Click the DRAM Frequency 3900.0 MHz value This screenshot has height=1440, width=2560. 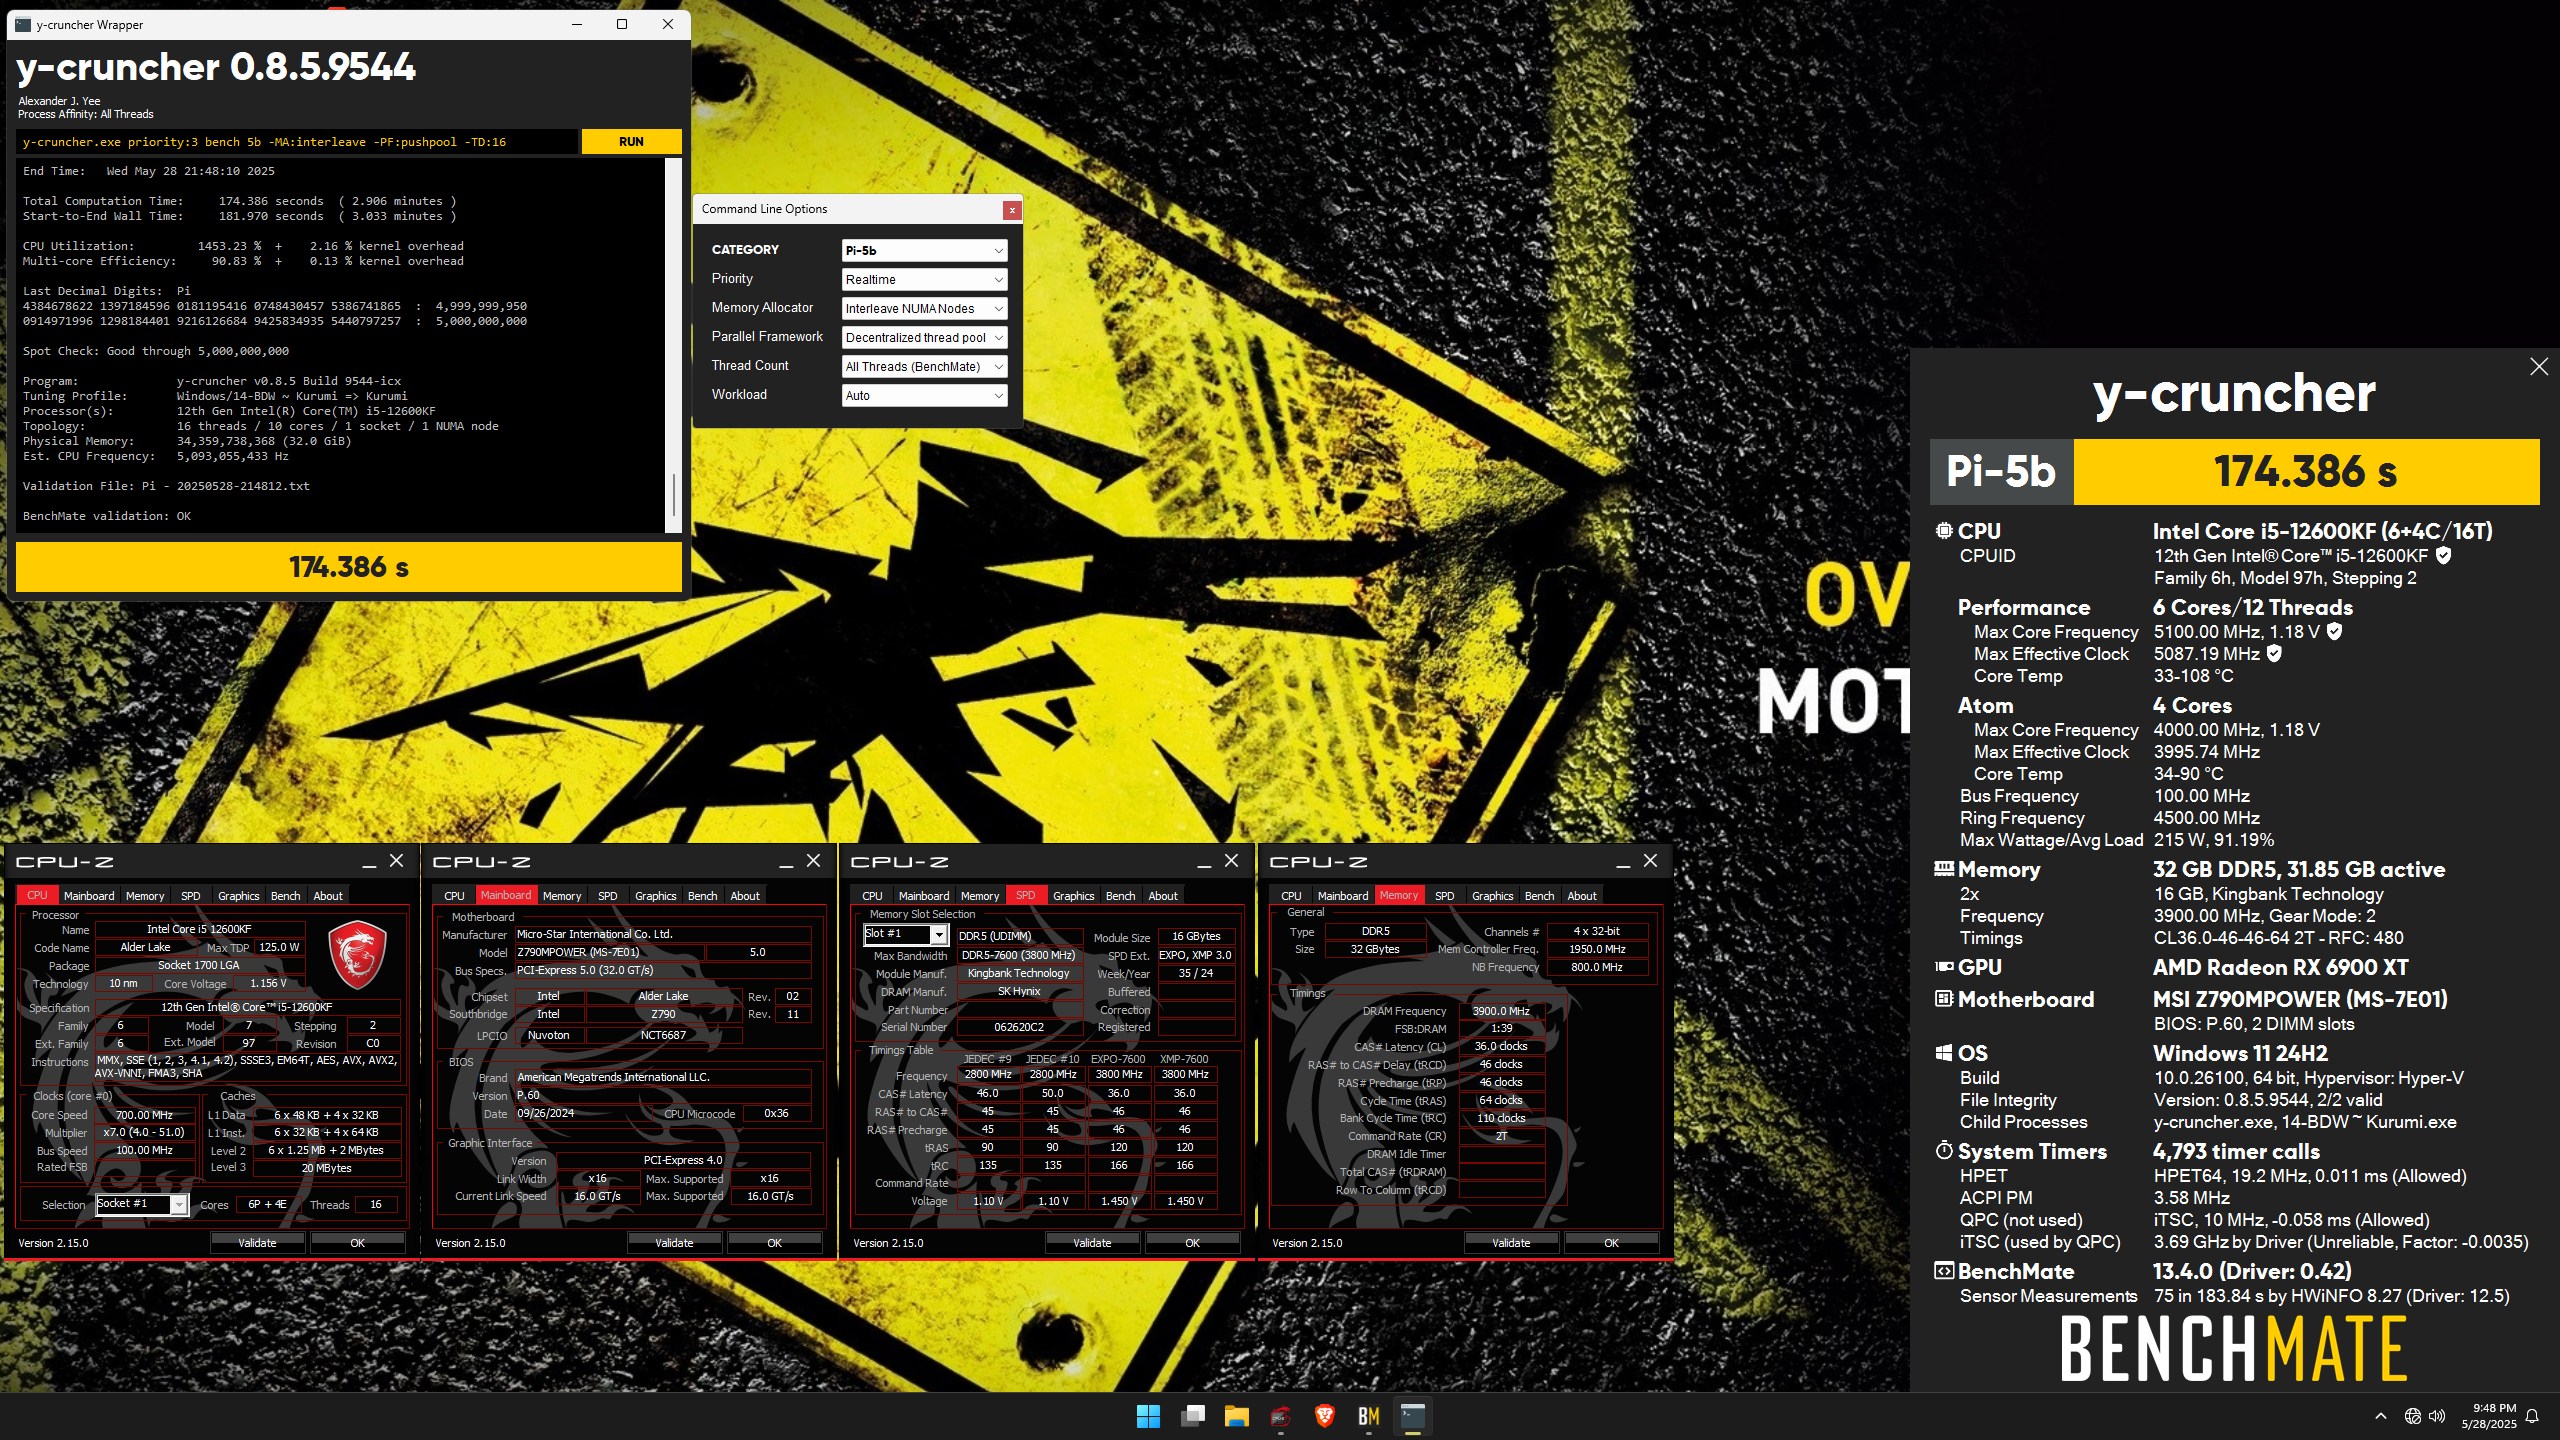point(1500,1011)
